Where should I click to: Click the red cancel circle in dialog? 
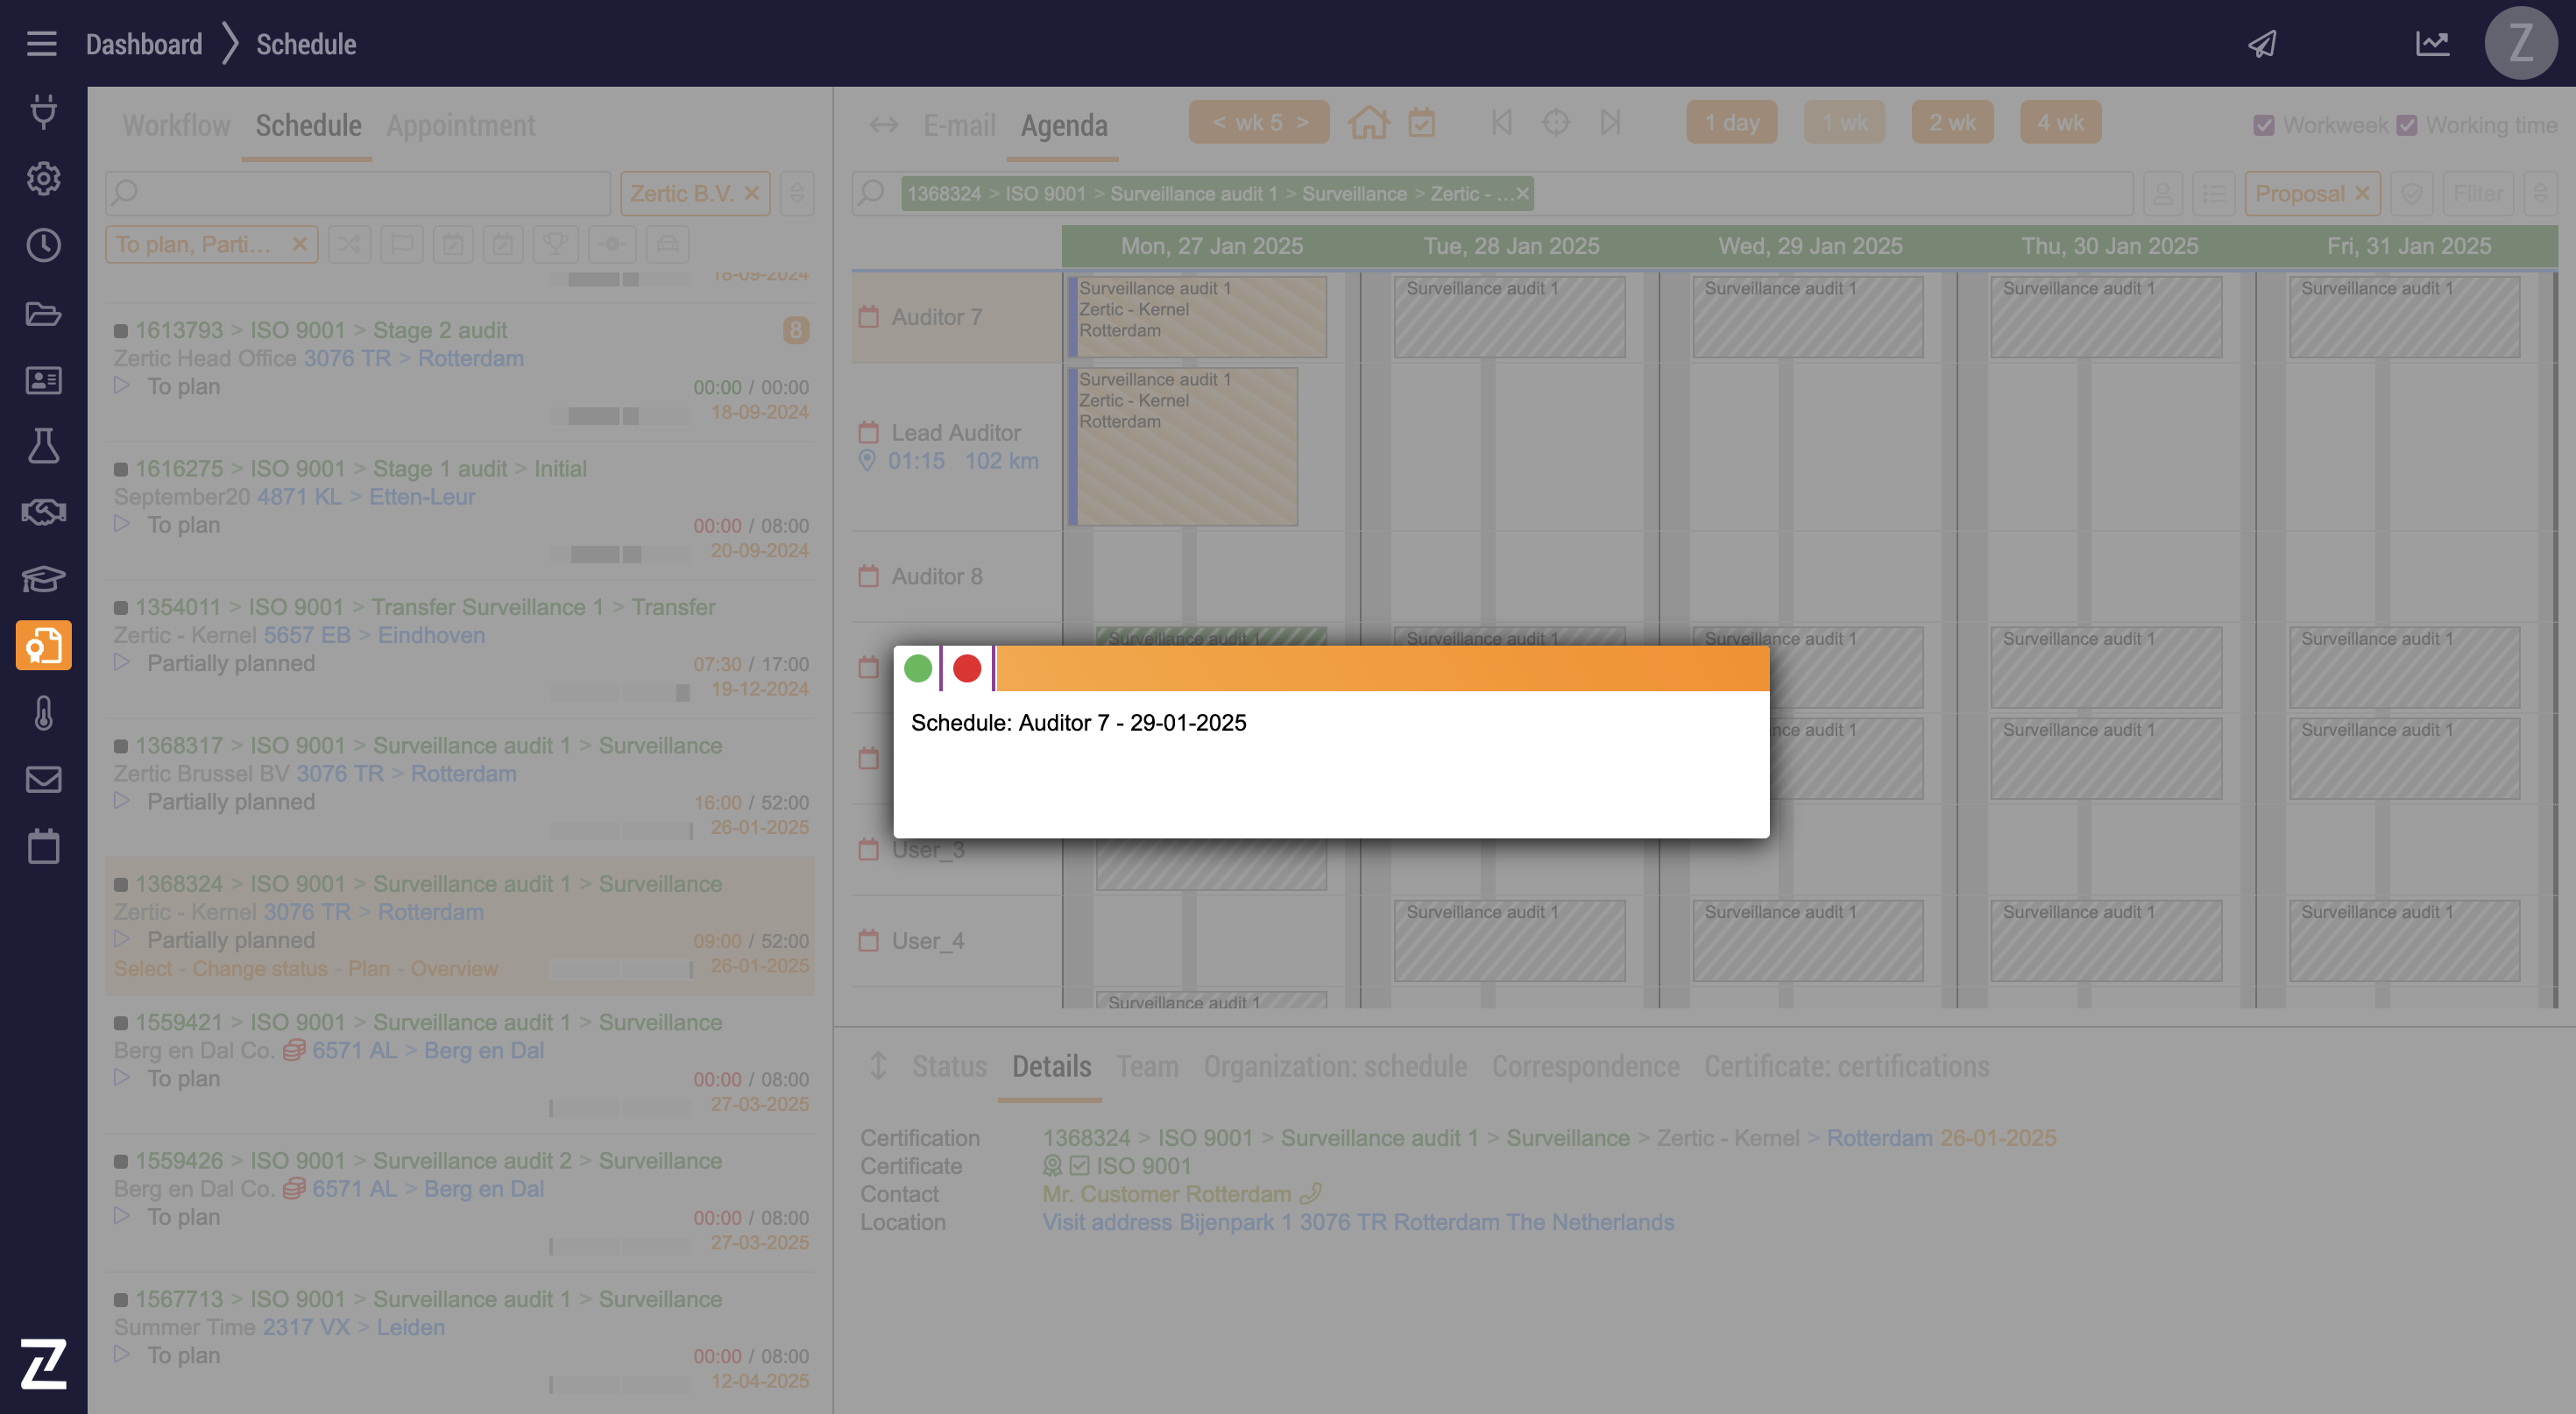tap(966, 668)
